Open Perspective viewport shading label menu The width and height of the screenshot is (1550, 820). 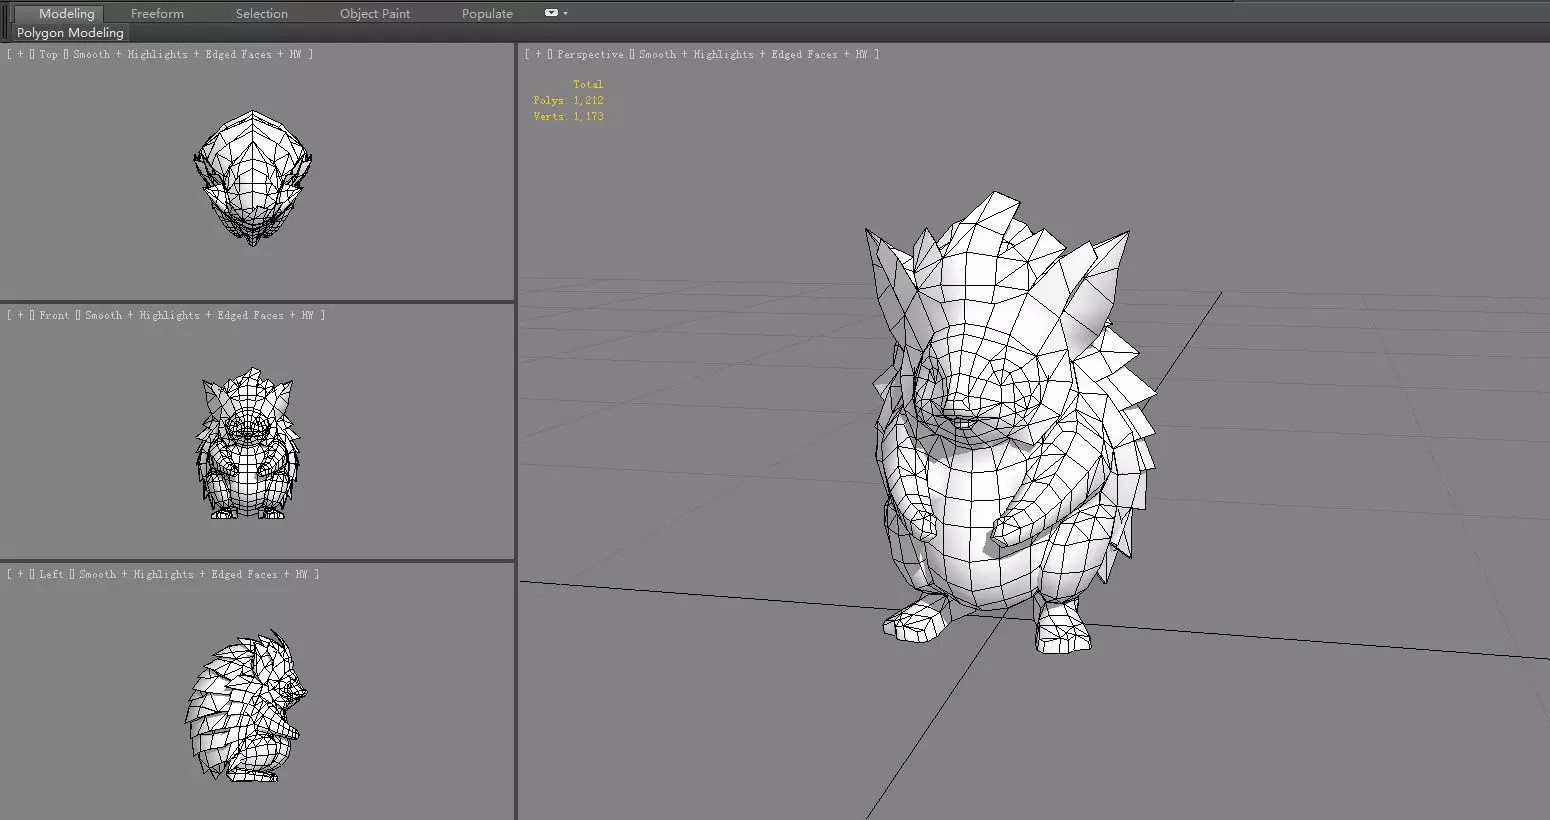pos(752,55)
